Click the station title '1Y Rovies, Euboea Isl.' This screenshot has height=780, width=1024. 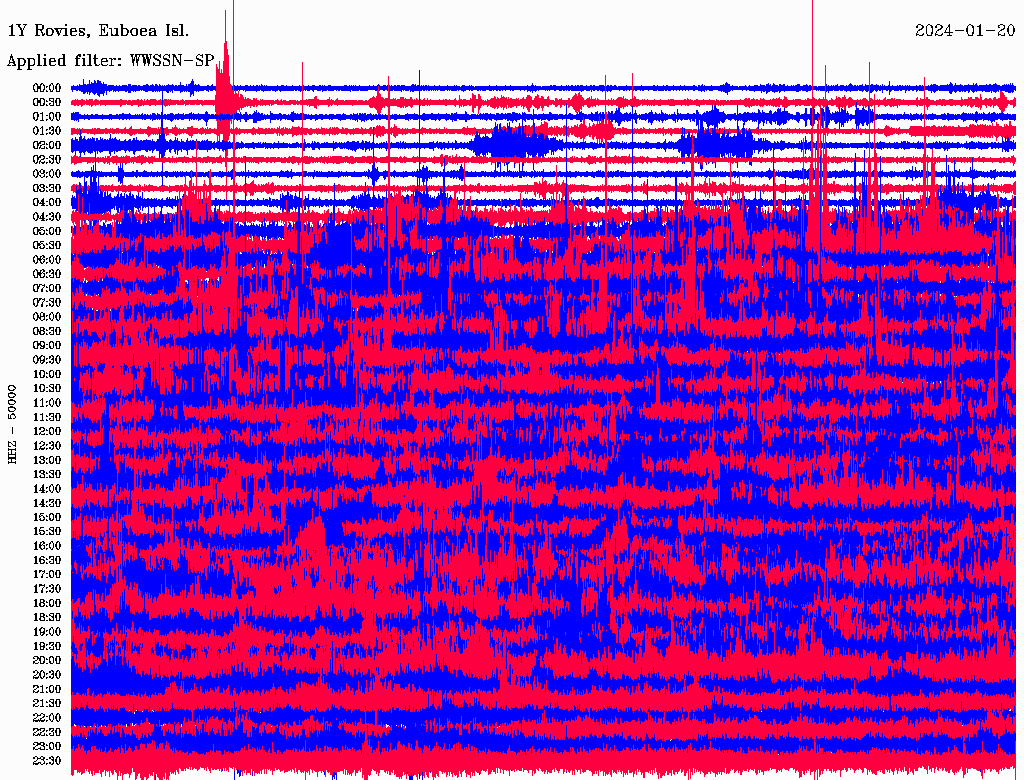tap(97, 30)
